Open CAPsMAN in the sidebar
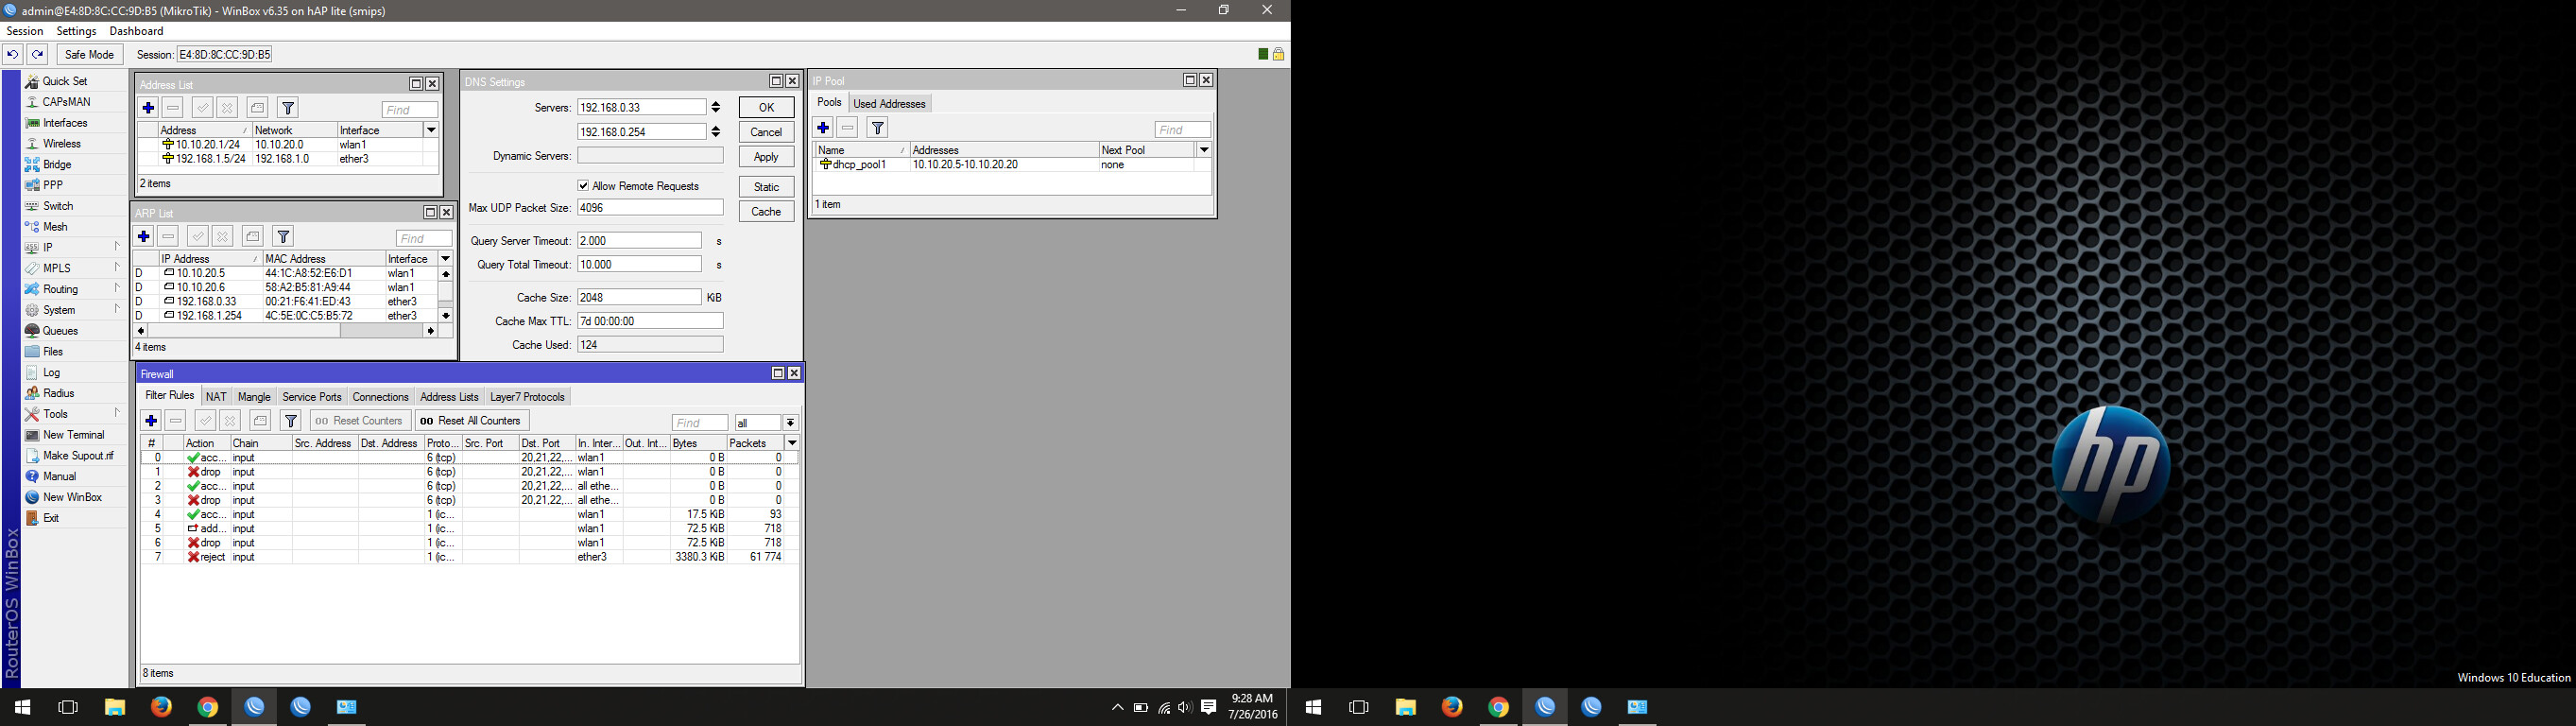This screenshot has width=2576, height=726. tap(66, 102)
